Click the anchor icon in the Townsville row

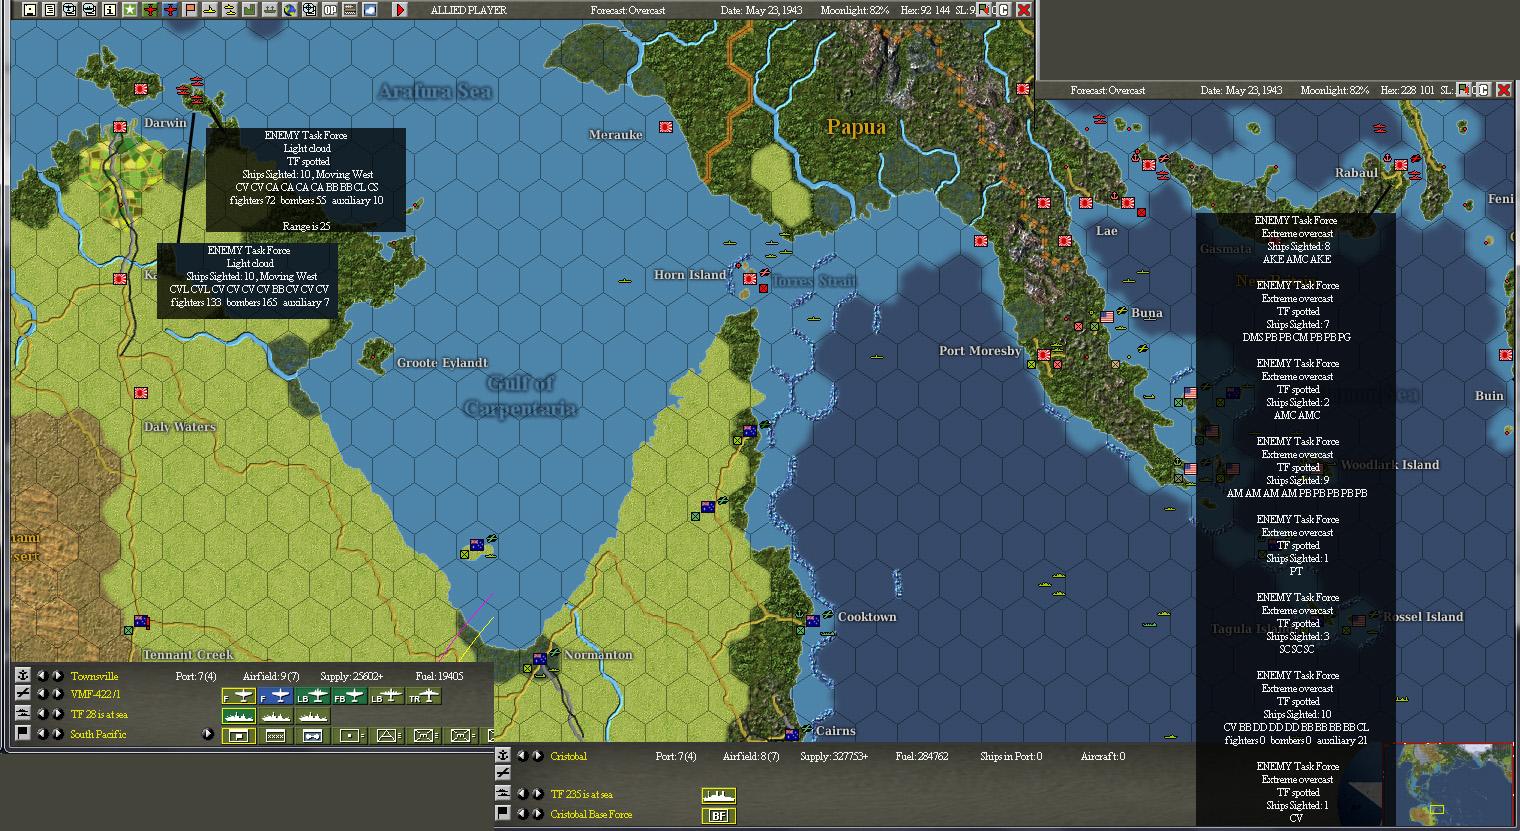point(23,676)
